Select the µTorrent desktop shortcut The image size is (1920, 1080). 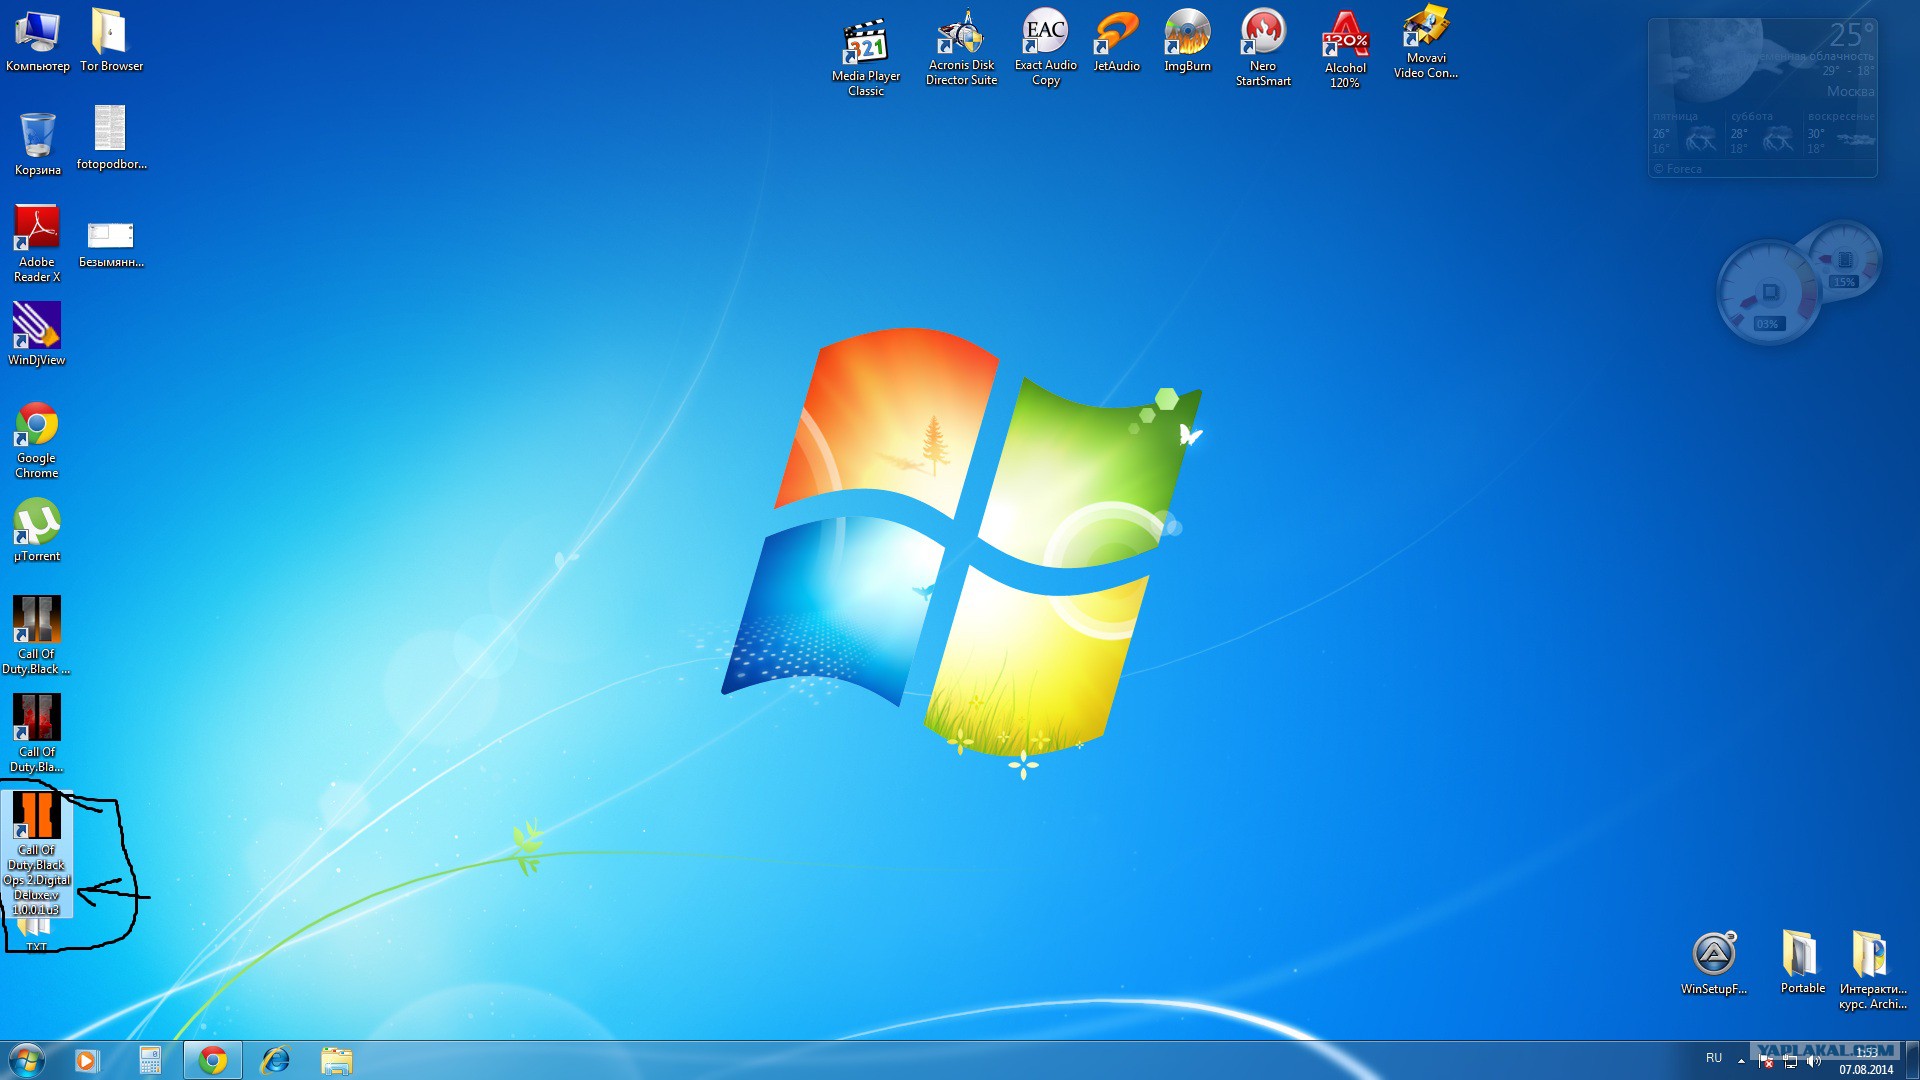click(37, 530)
